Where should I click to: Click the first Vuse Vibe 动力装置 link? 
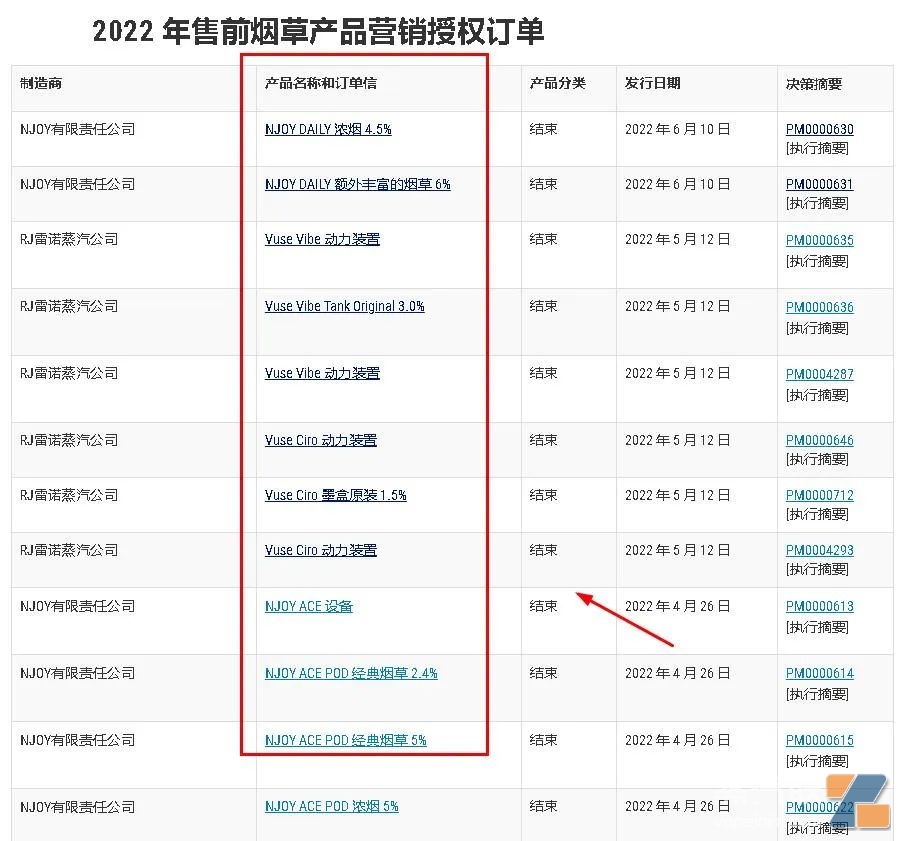point(320,239)
